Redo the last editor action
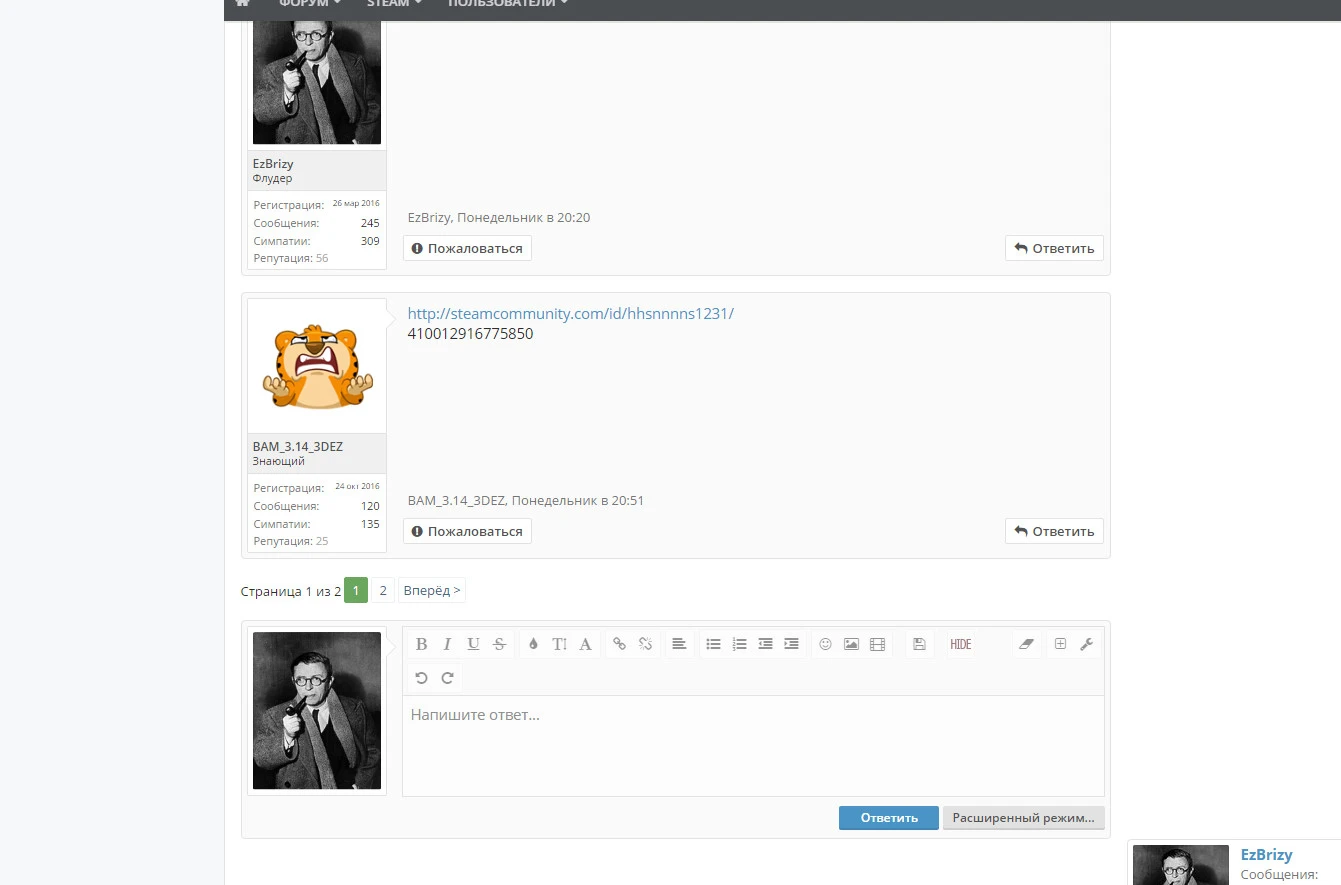This screenshot has width=1341, height=885. click(447, 678)
